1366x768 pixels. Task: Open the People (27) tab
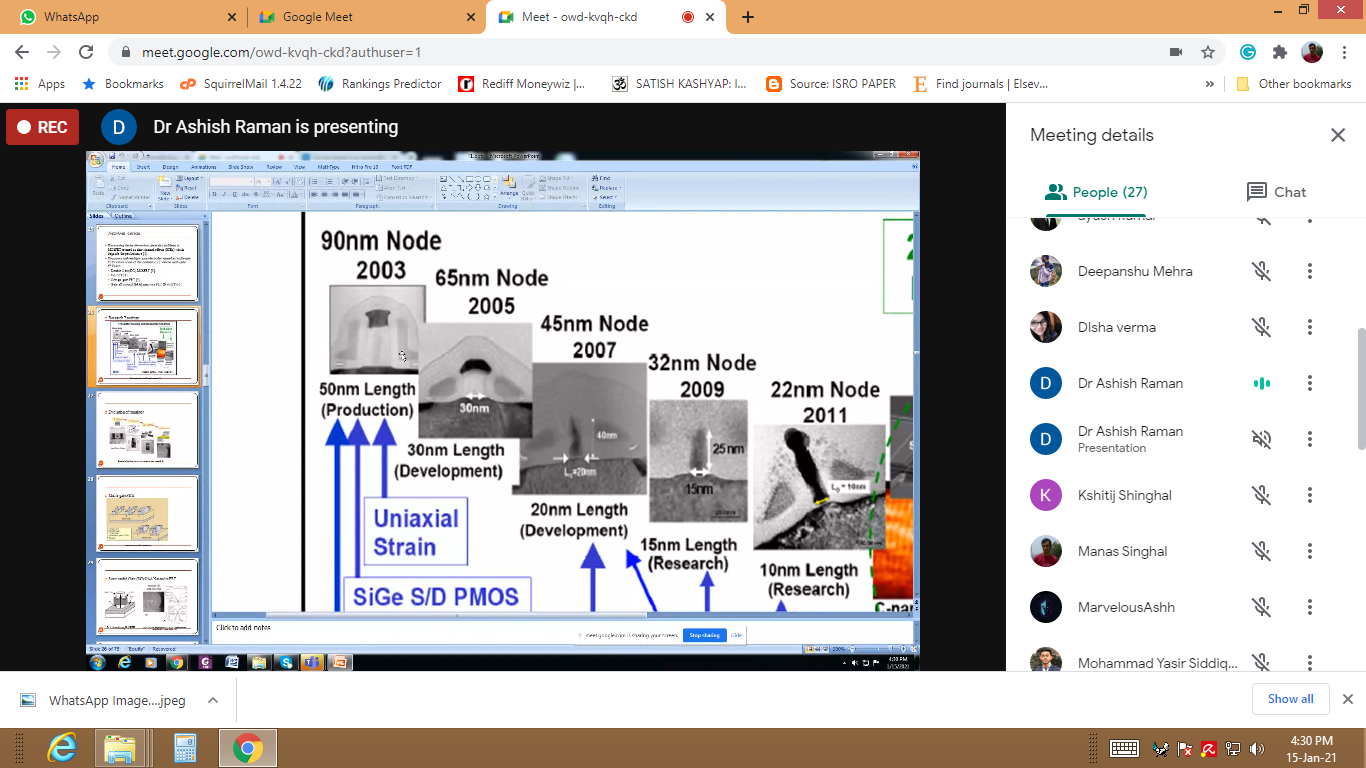coord(1095,192)
